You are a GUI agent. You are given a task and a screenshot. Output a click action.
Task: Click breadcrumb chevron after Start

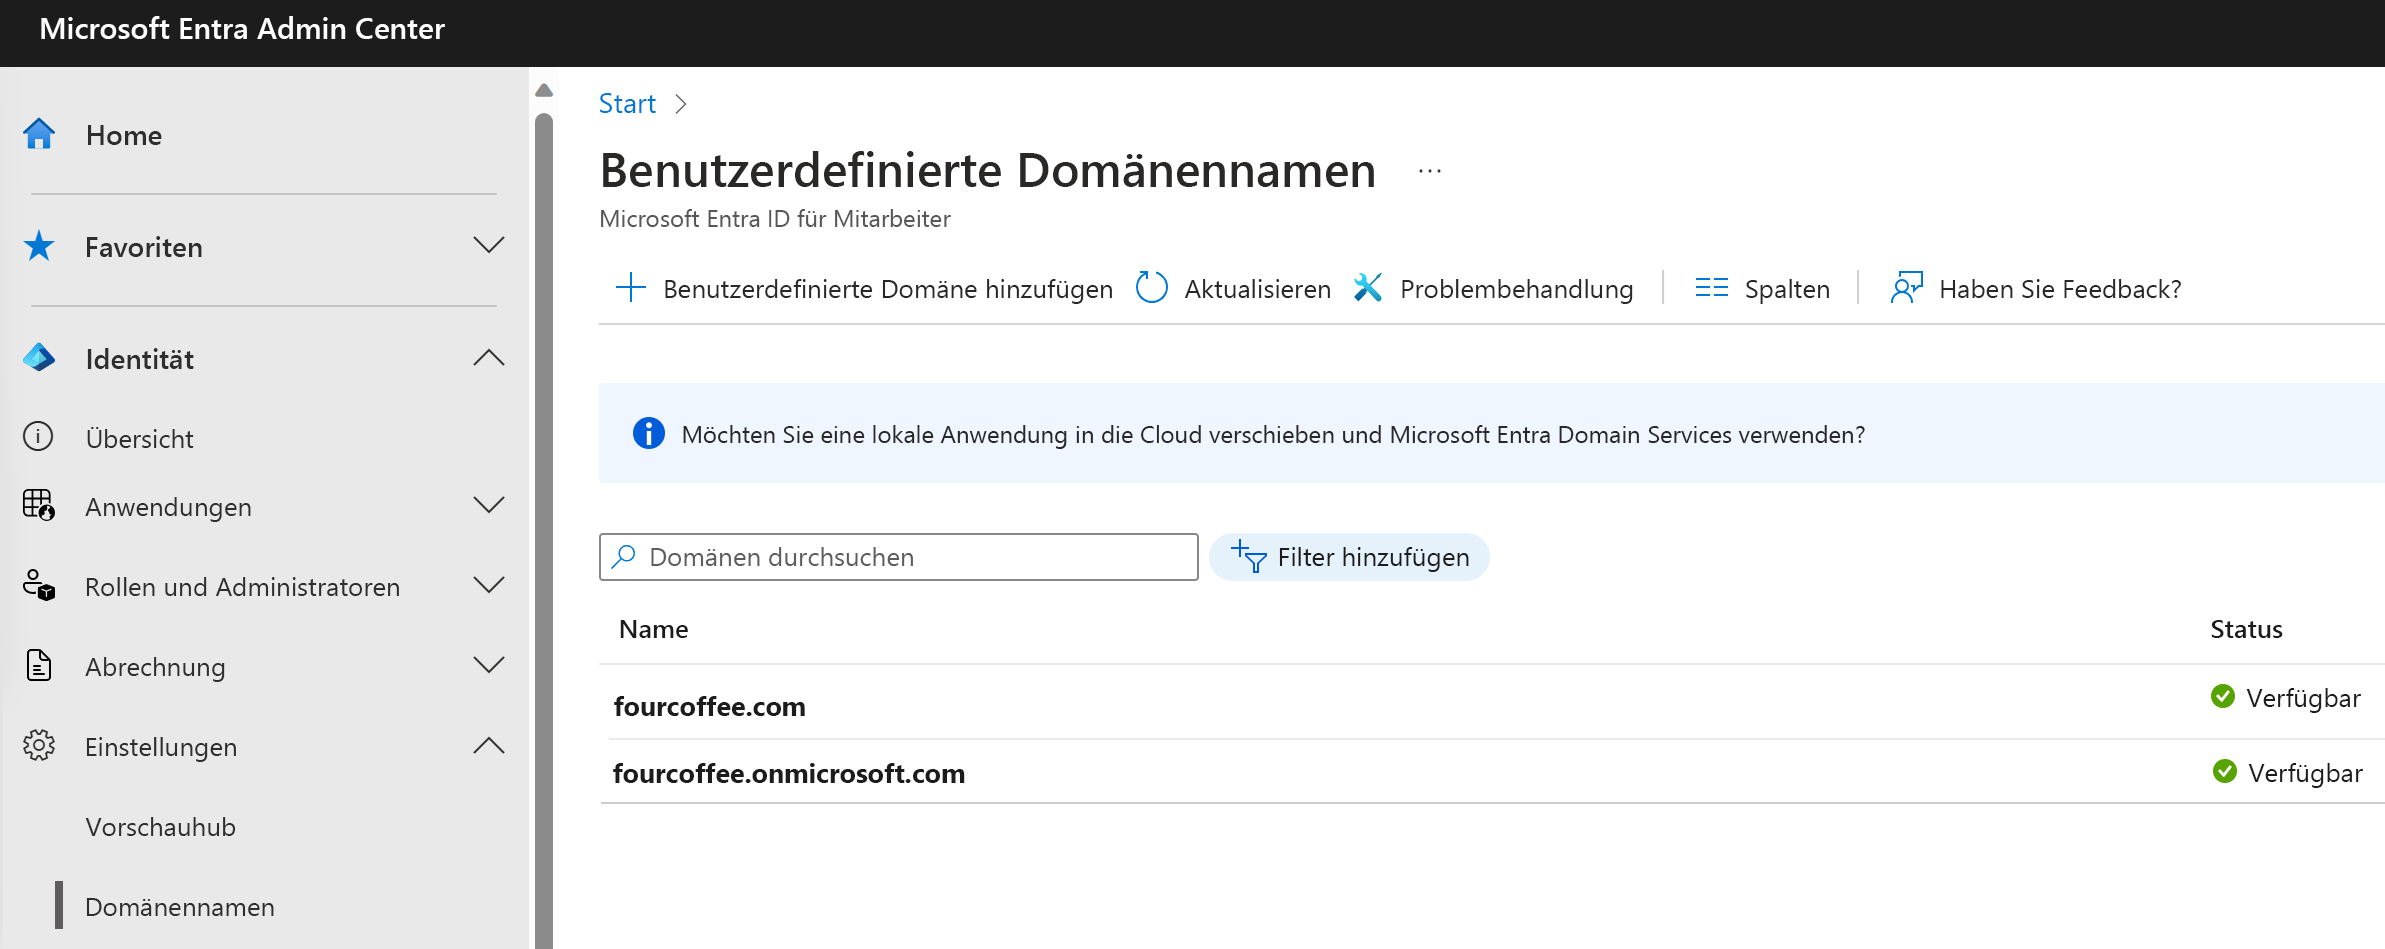[x=681, y=104]
